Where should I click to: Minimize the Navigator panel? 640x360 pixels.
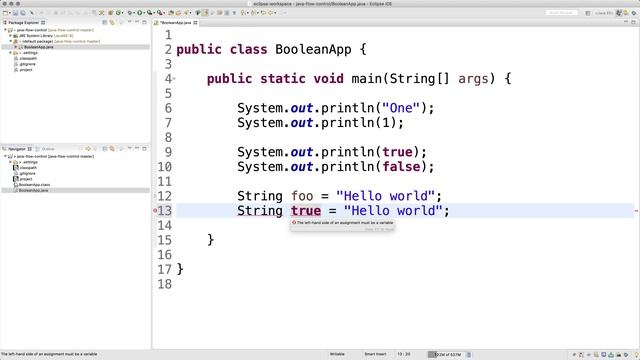click(x=137, y=149)
